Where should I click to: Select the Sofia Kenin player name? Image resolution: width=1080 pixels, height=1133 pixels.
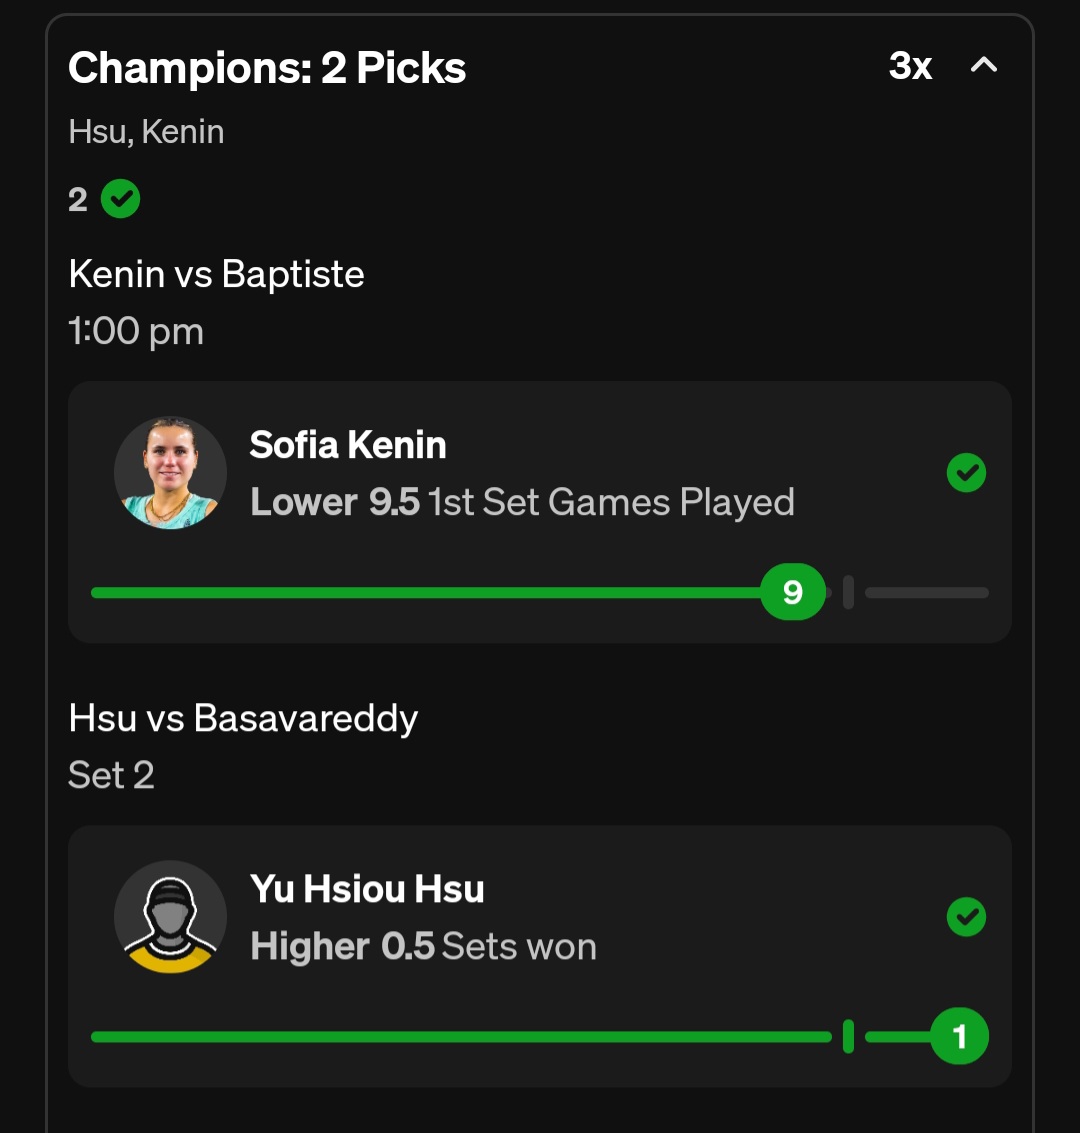[348, 445]
